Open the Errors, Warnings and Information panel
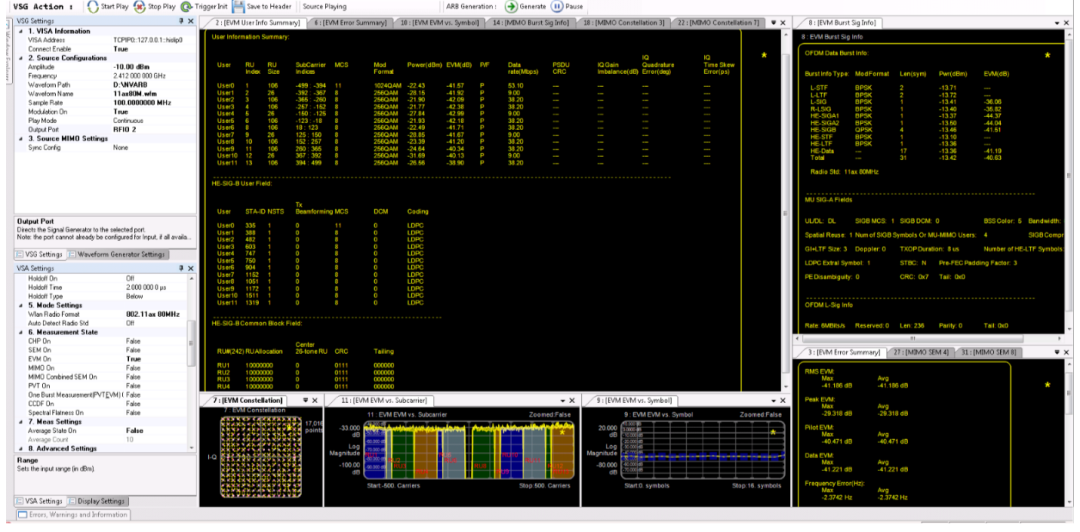 73,514
